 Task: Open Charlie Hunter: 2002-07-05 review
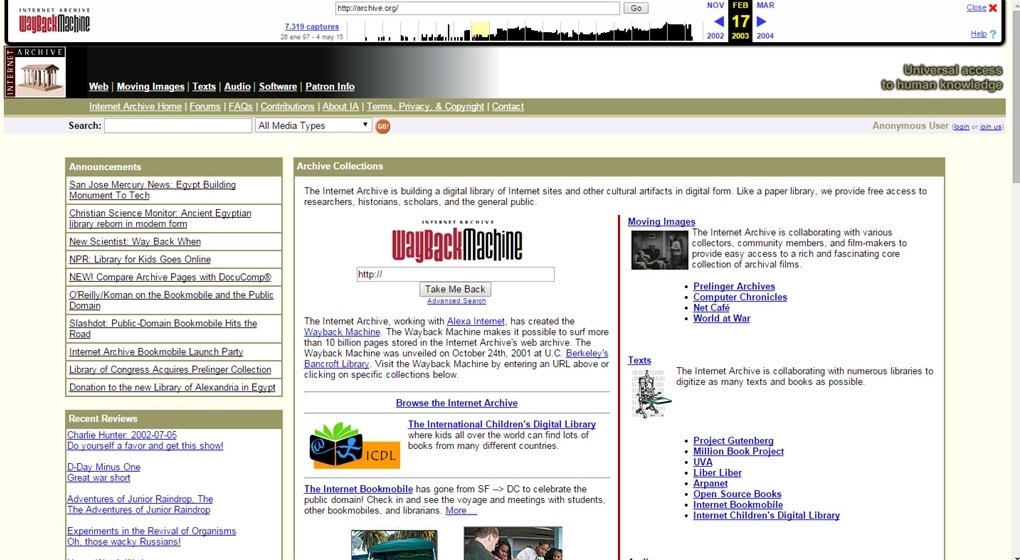click(x=122, y=435)
